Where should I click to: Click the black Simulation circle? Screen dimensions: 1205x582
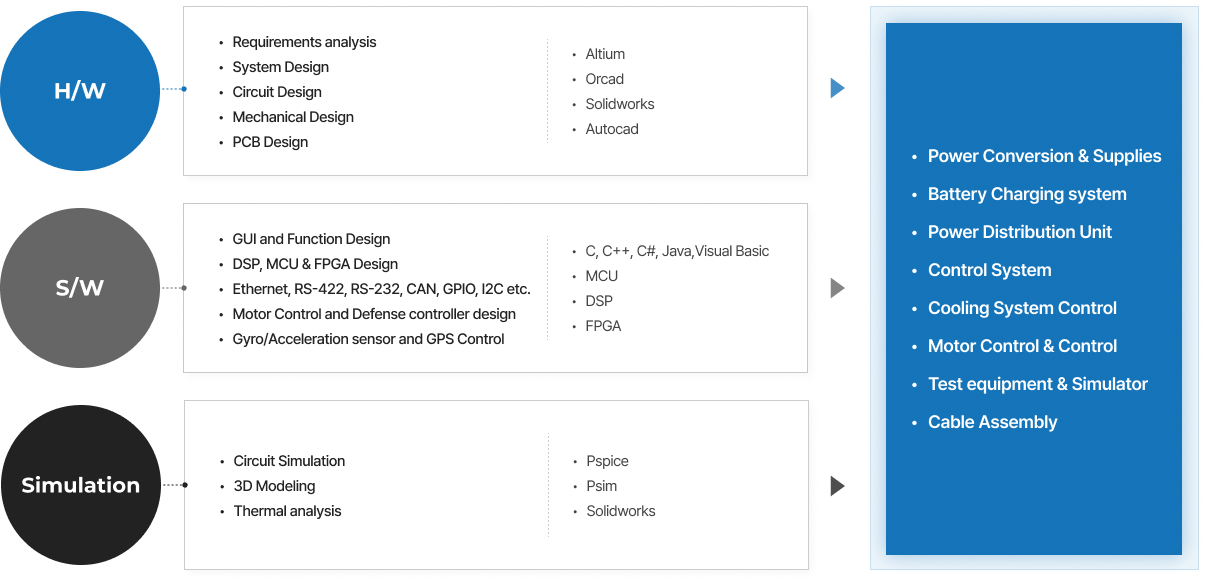click(x=80, y=485)
